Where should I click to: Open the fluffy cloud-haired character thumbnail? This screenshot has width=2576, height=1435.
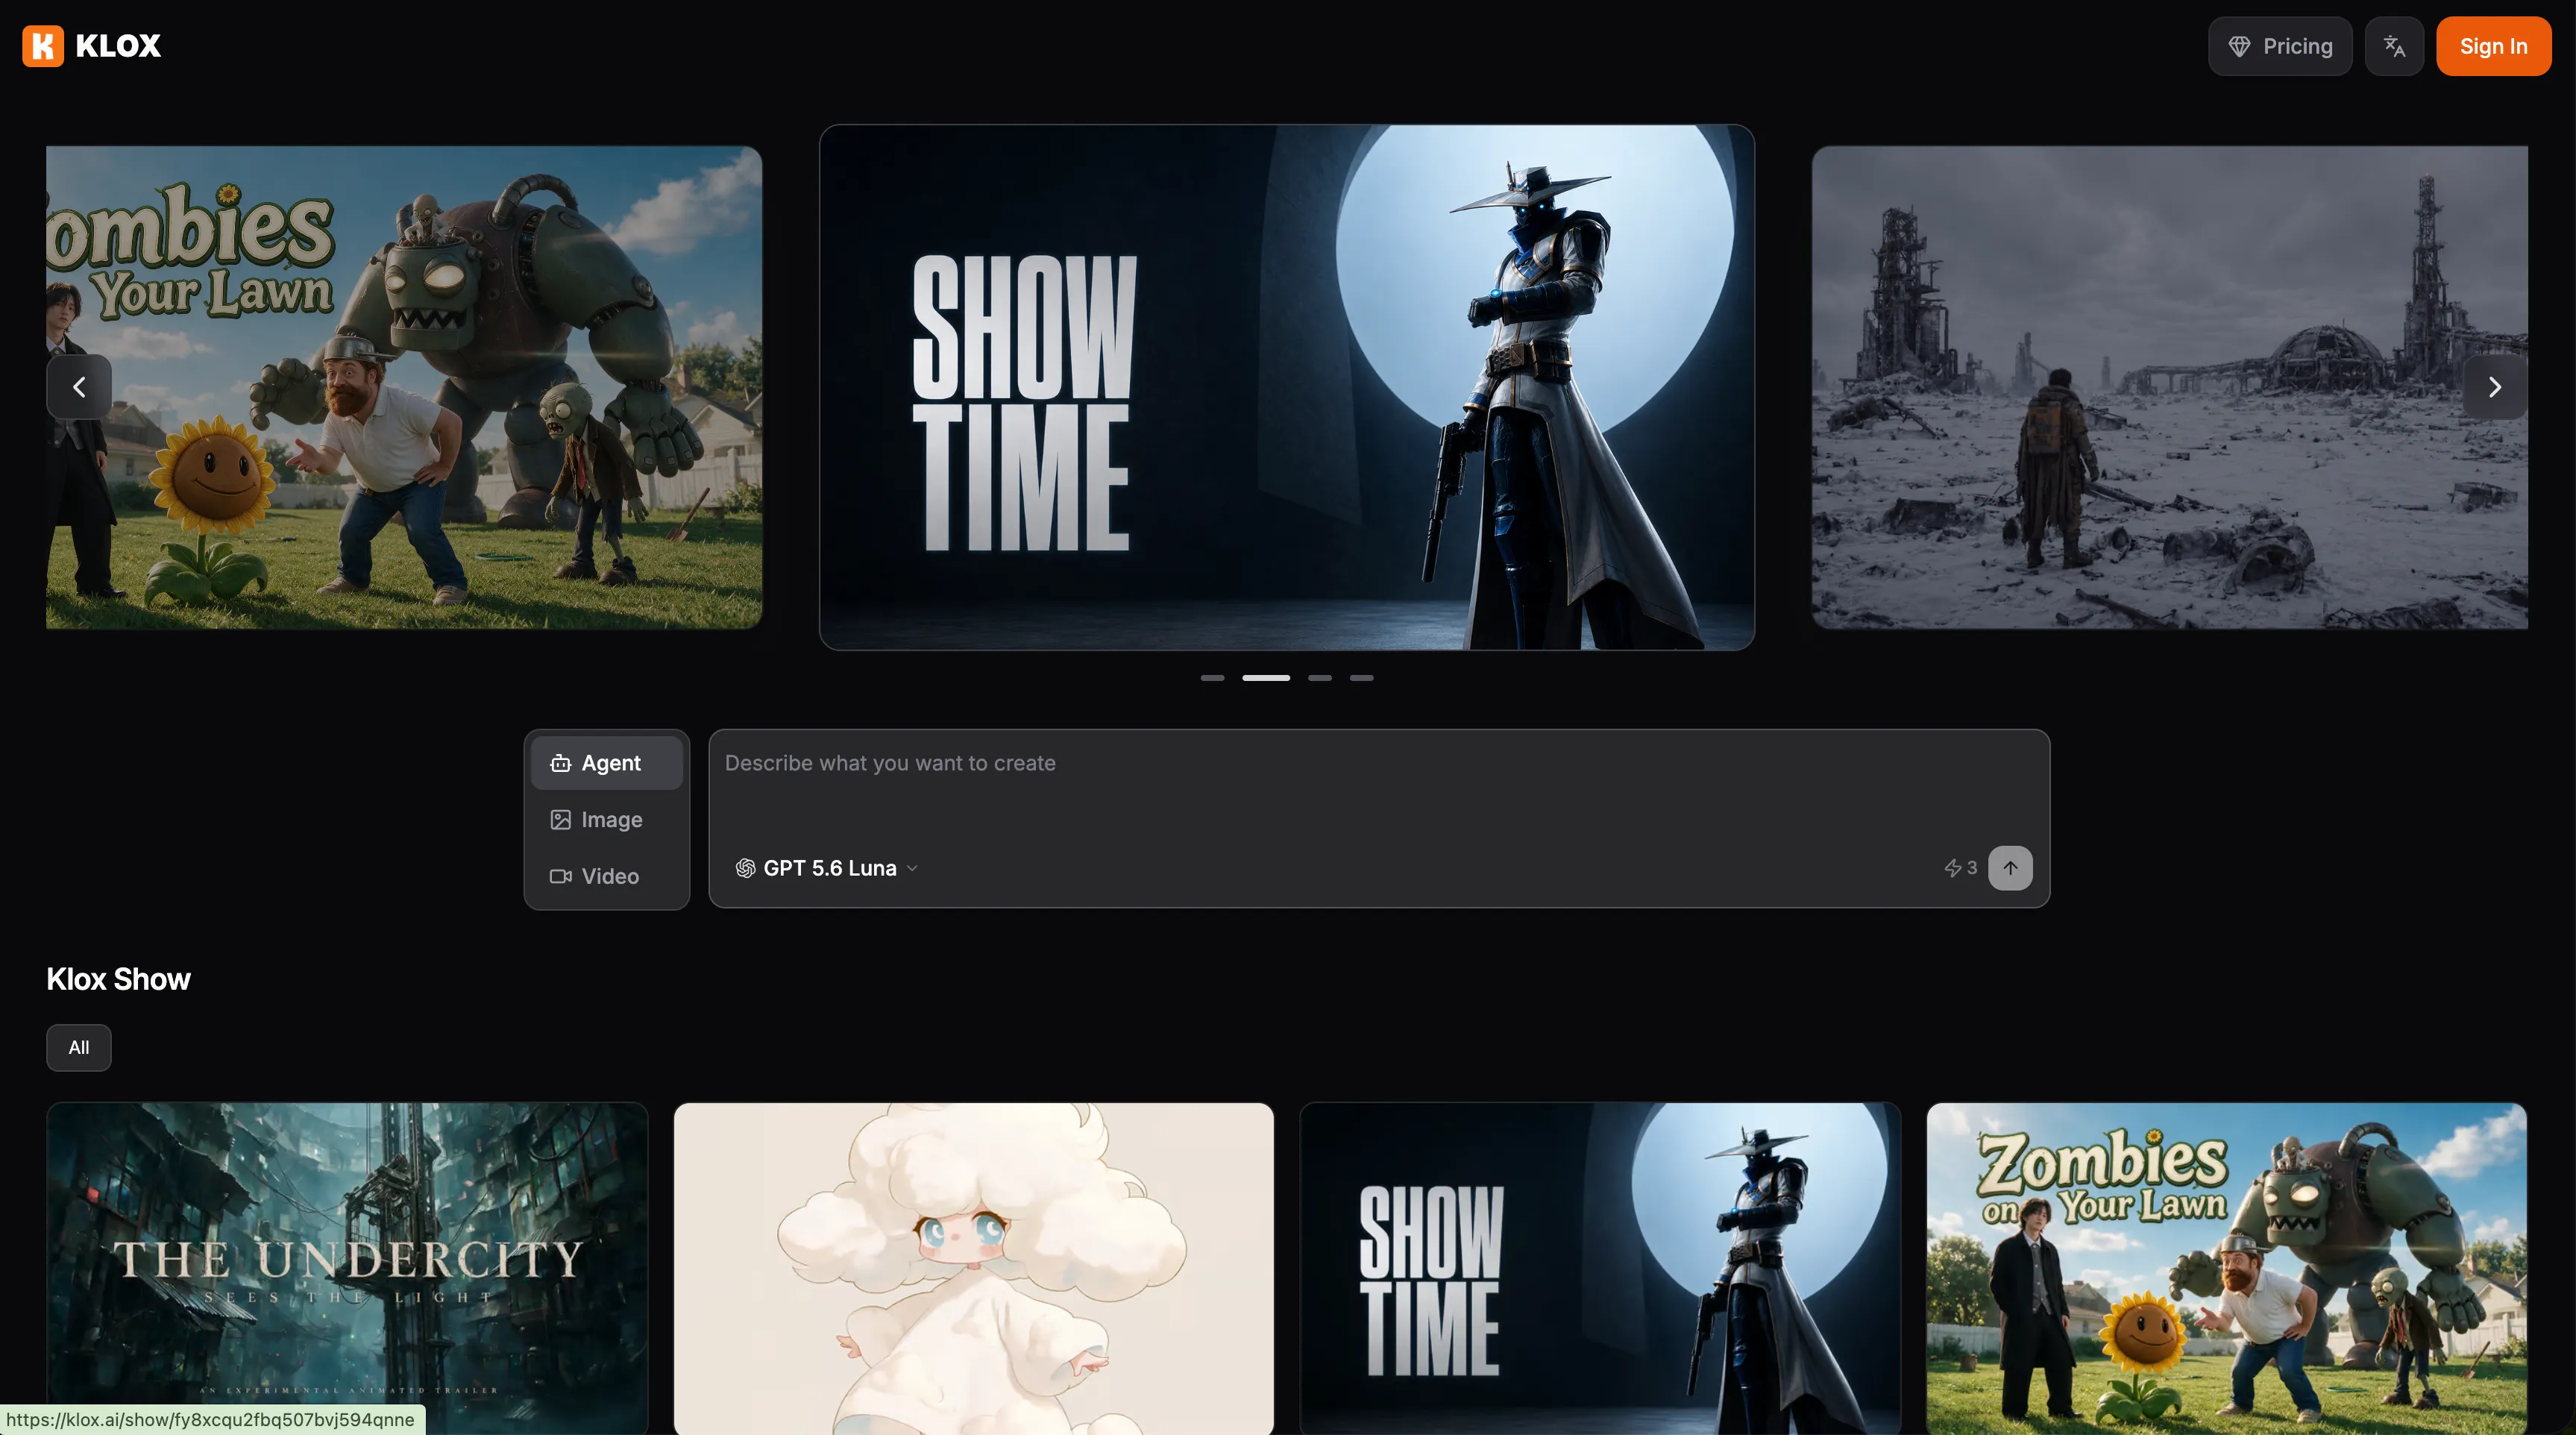coord(974,1268)
